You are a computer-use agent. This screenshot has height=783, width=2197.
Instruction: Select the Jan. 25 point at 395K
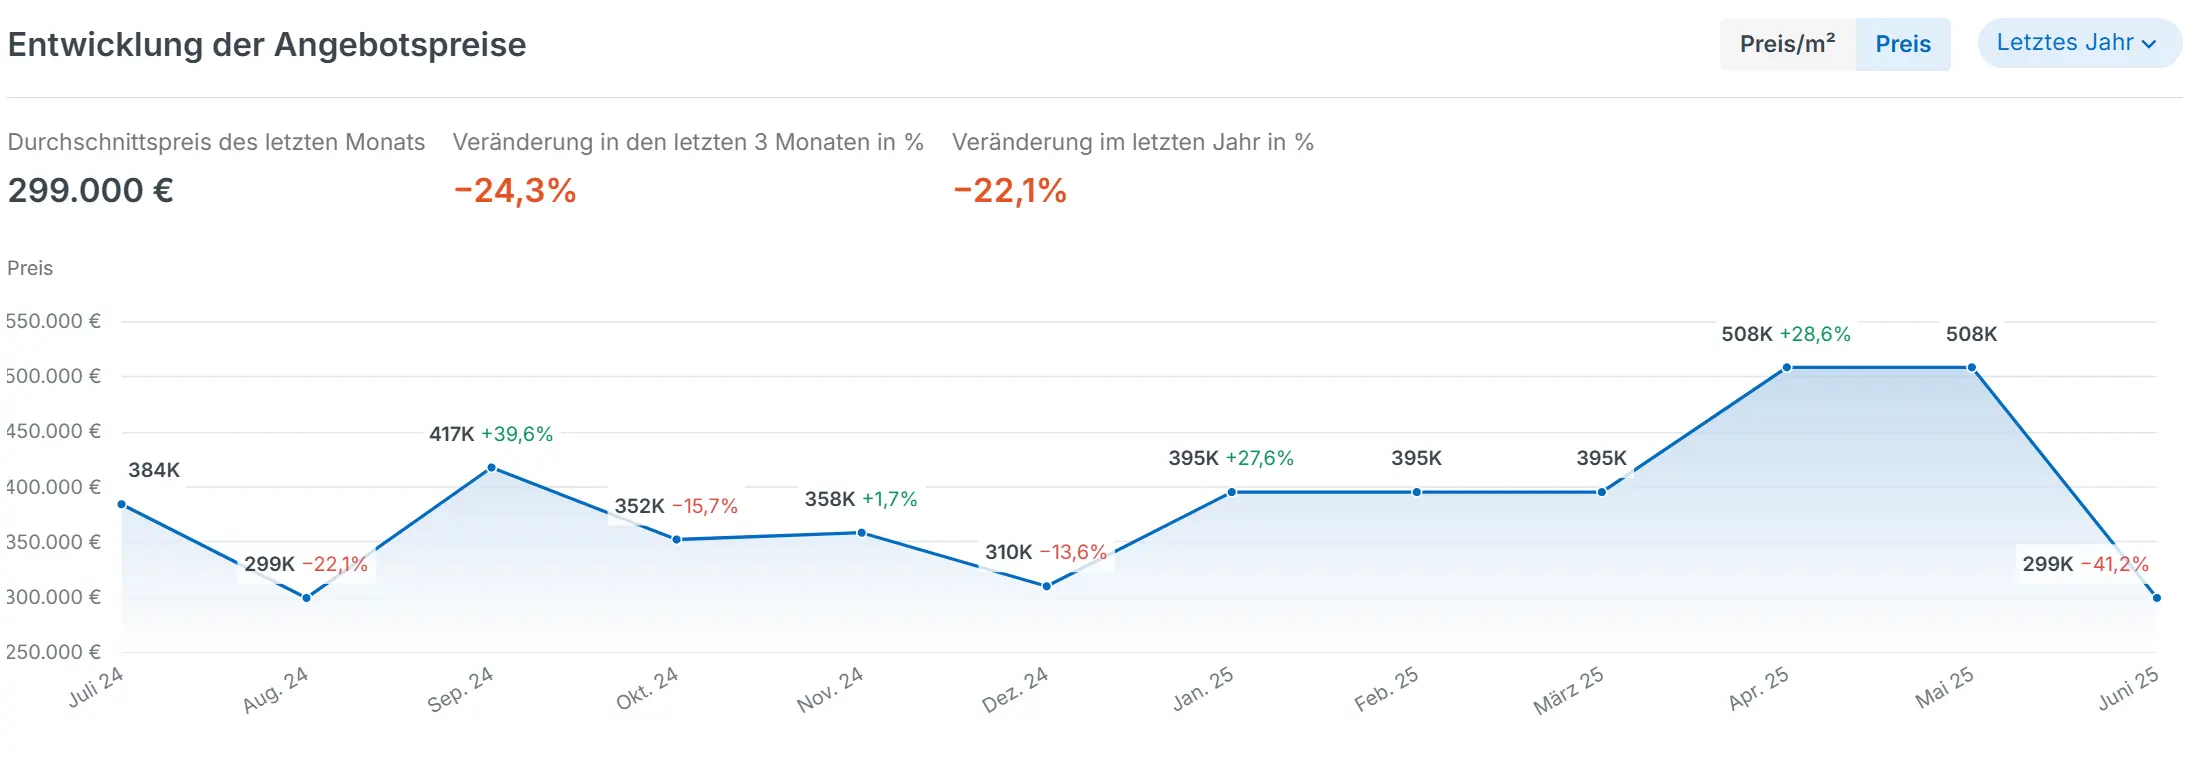pos(1232,492)
